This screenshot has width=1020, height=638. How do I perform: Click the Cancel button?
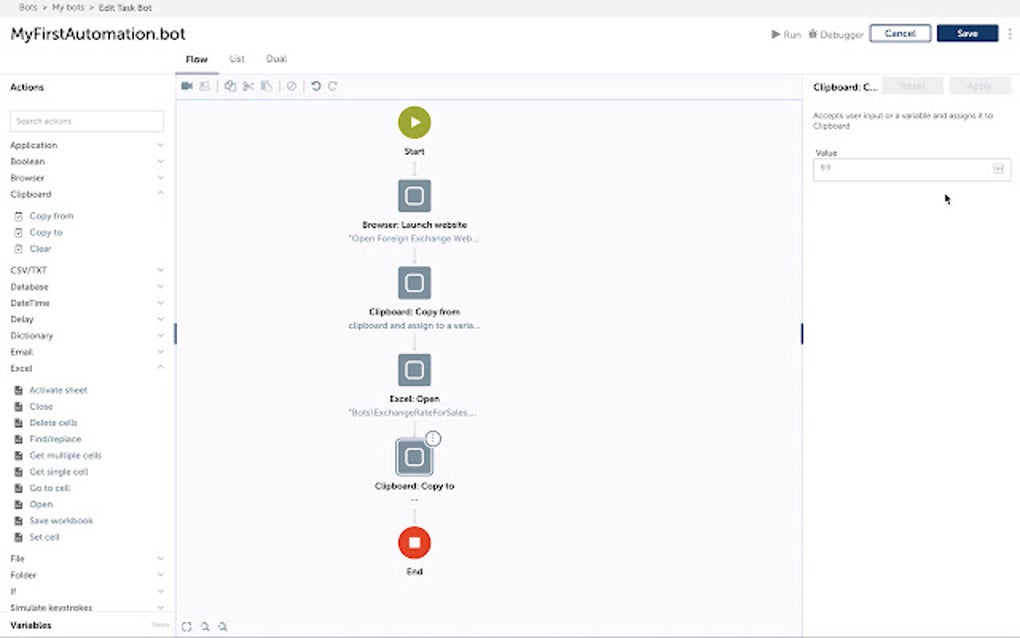tap(899, 32)
